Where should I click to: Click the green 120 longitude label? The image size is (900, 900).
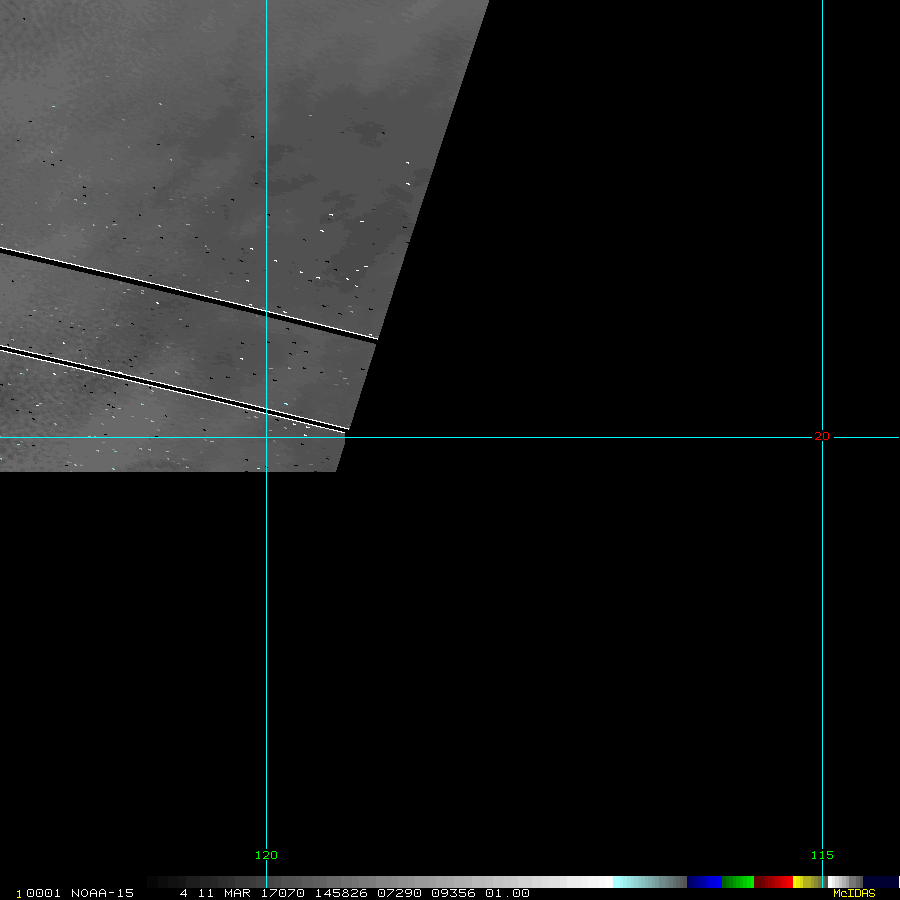point(266,855)
